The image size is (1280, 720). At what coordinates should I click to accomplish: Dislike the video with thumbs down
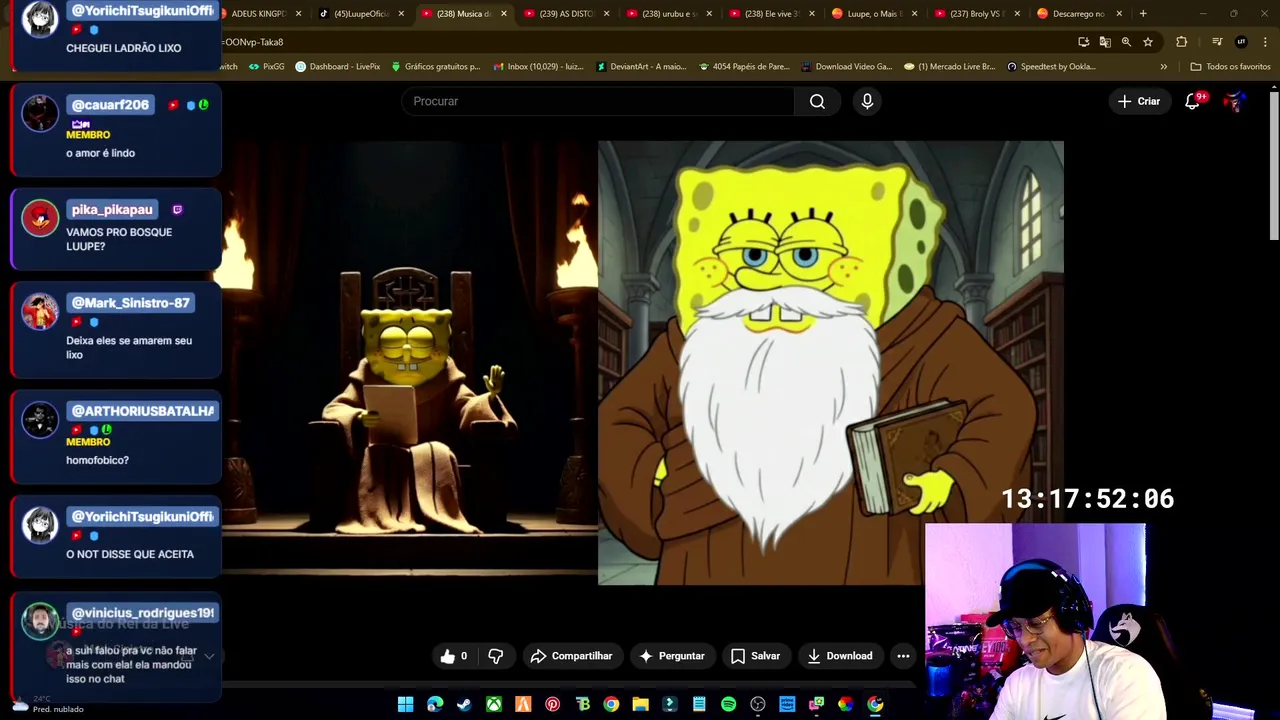pos(496,656)
